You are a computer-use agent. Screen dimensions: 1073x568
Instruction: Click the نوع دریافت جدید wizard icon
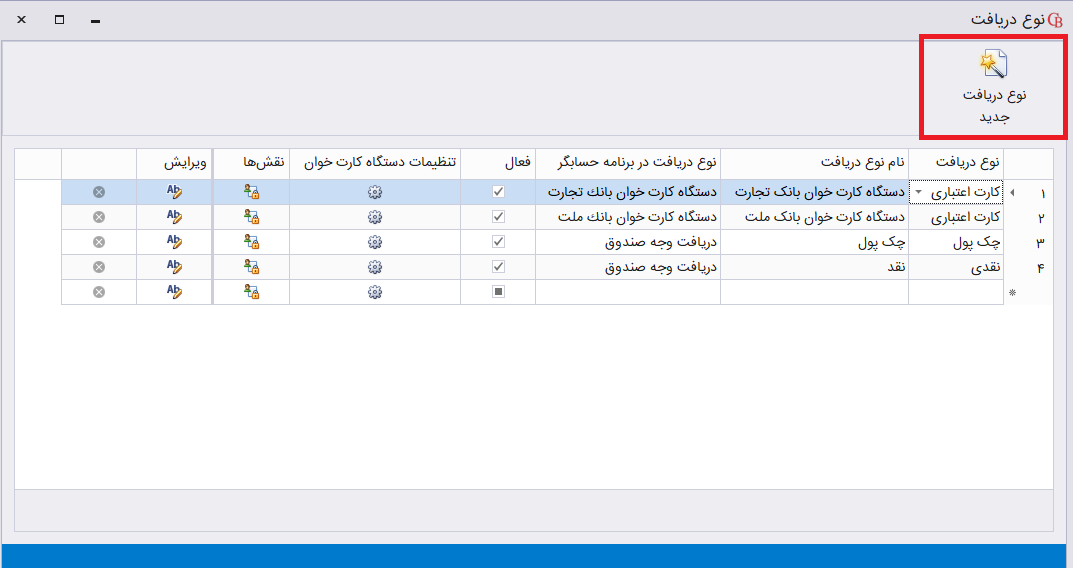coord(994,65)
